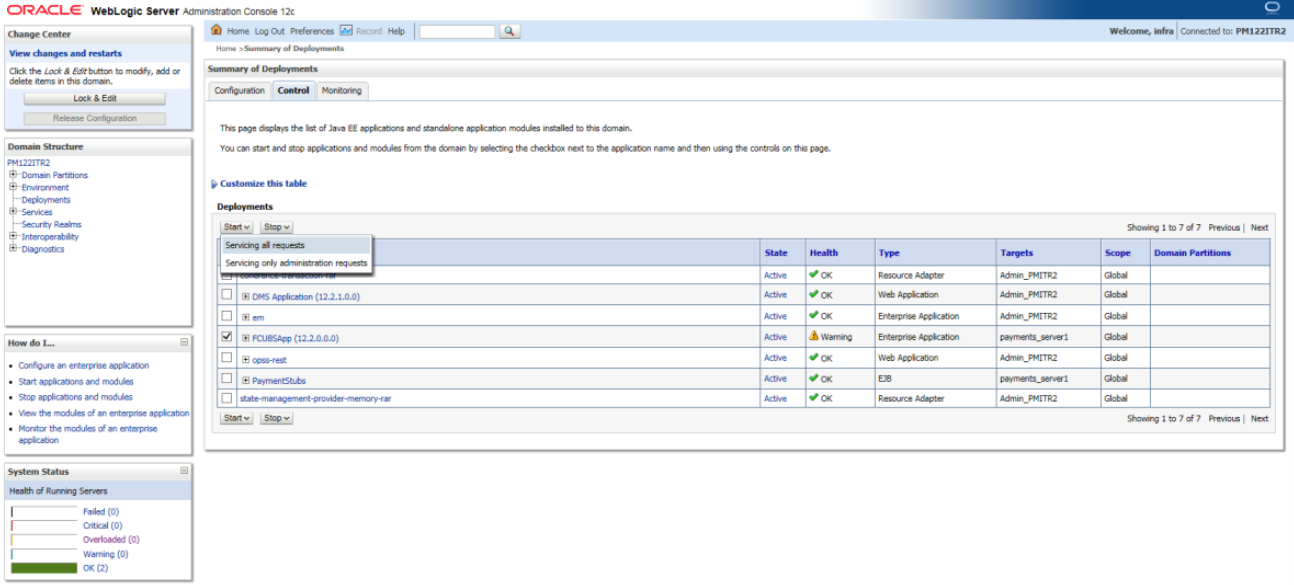Image resolution: width=1294 pixels, height=585 pixels.
Task: Click the Record camera icon
Action: pyautogui.click(x=344, y=31)
